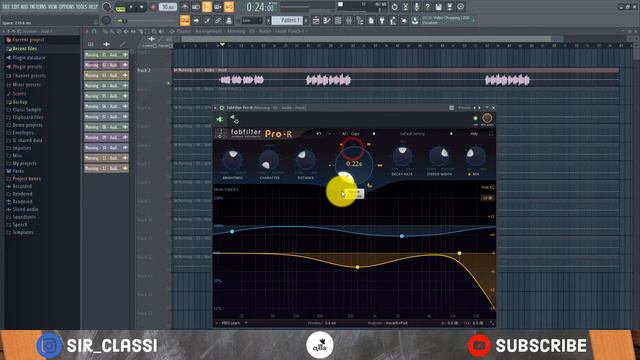Select the yellow Morning - 03 clip in picker

106,76
